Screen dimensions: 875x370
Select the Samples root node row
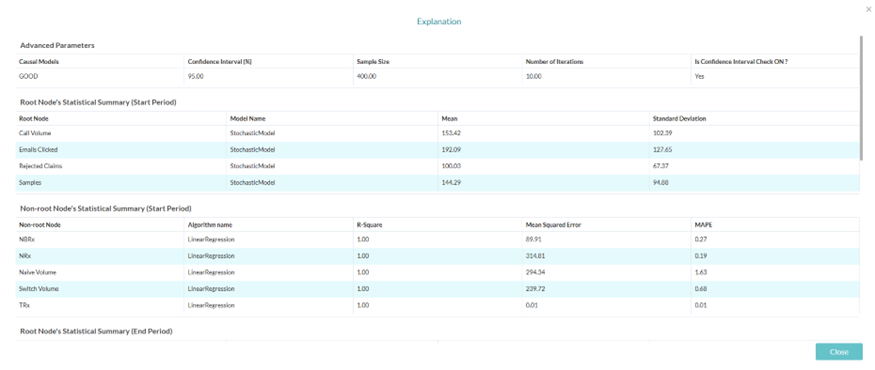pyautogui.click(x=438, y=182)
